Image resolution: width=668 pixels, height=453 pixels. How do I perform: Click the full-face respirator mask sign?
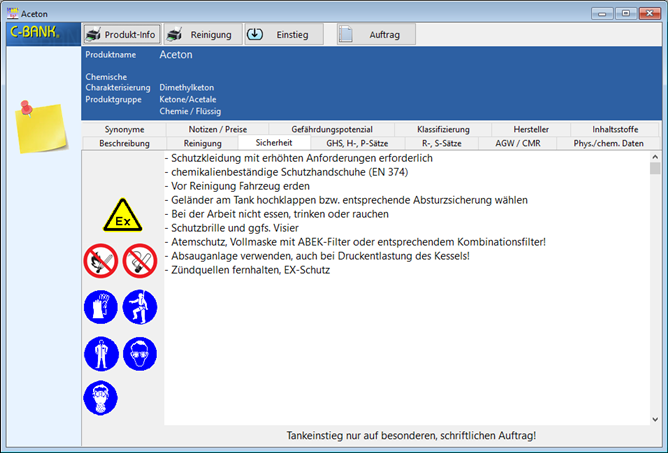tap(101, 398)
